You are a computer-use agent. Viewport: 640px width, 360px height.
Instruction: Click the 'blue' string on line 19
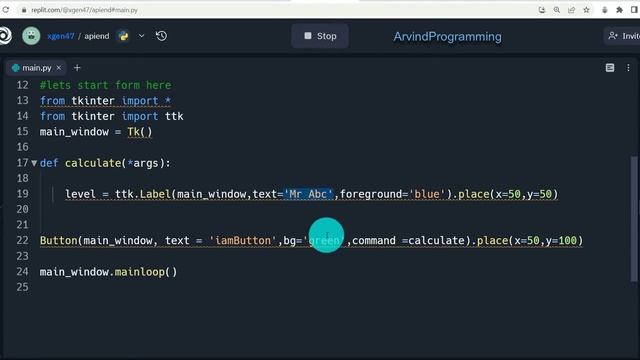(427, 194)
